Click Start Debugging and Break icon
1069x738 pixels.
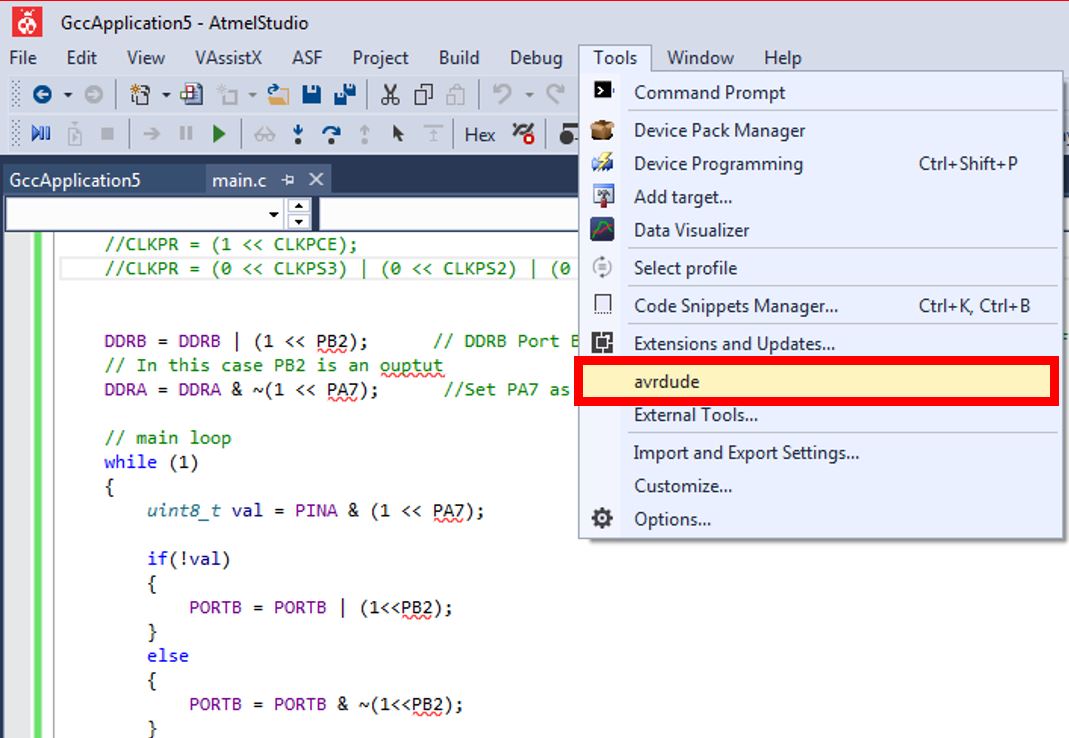(41, 134)
